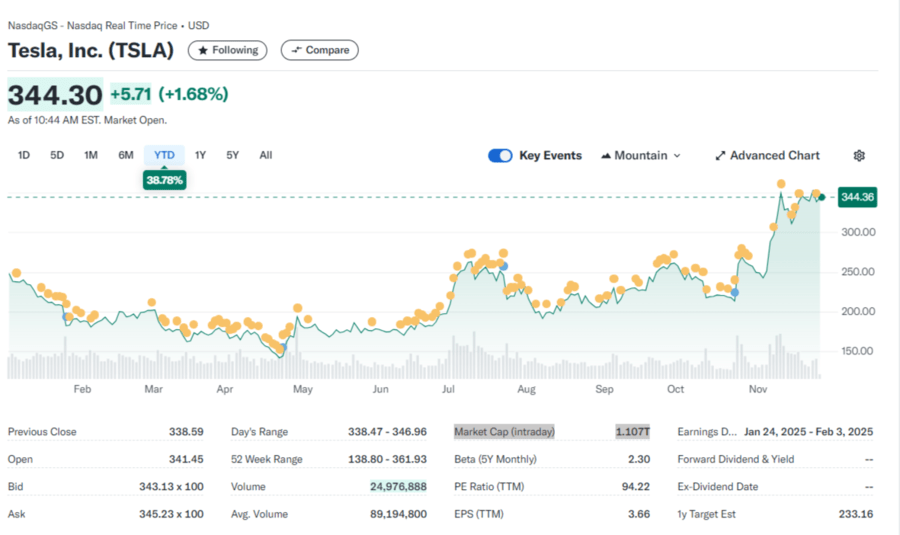
Task: Click the EPS (TTM) value 3.66
Action: pyautogui.click(x=639, y=514)
